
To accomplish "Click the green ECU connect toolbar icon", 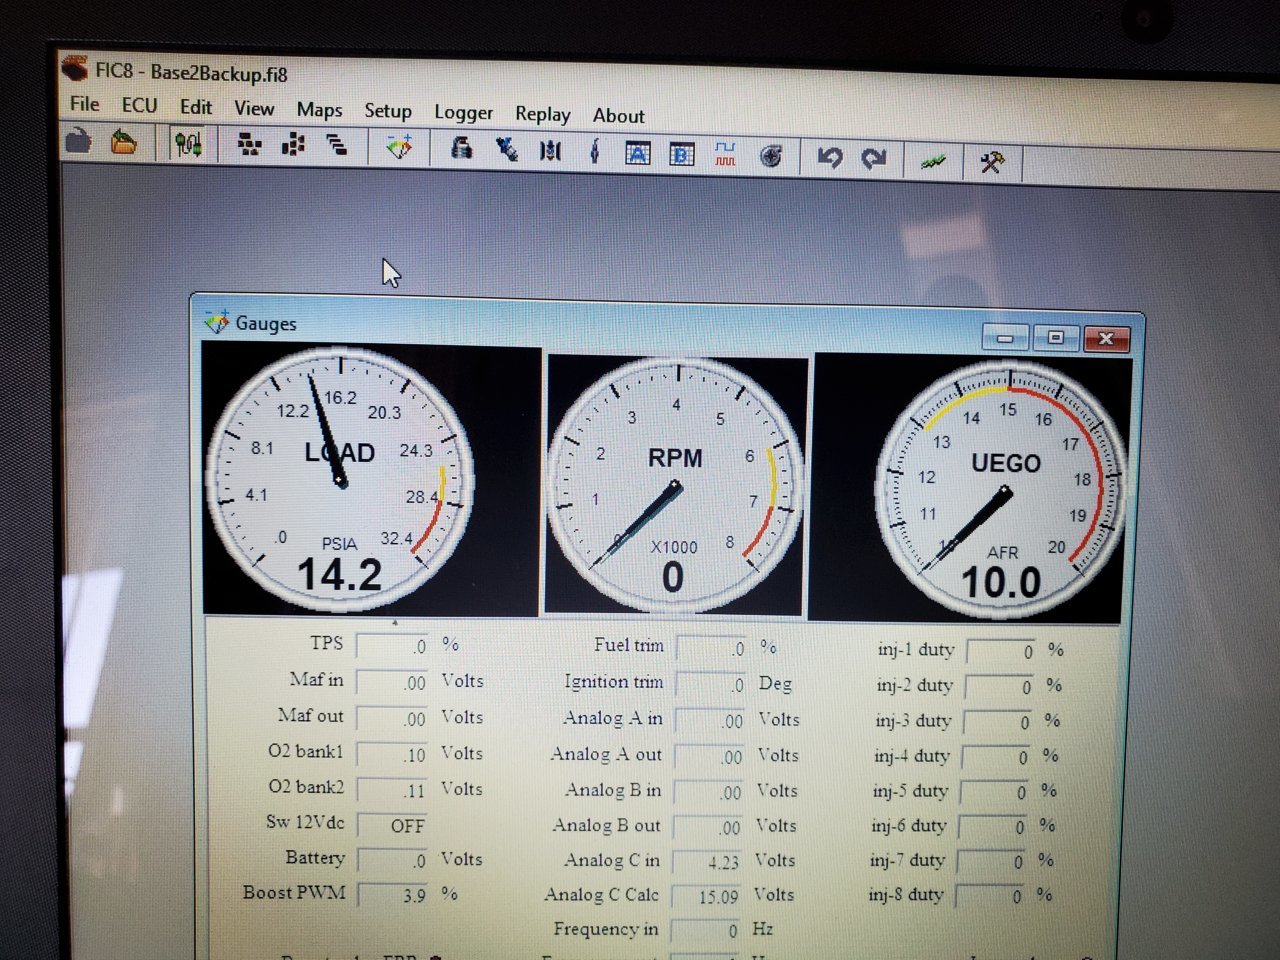I will pos(188,145).
